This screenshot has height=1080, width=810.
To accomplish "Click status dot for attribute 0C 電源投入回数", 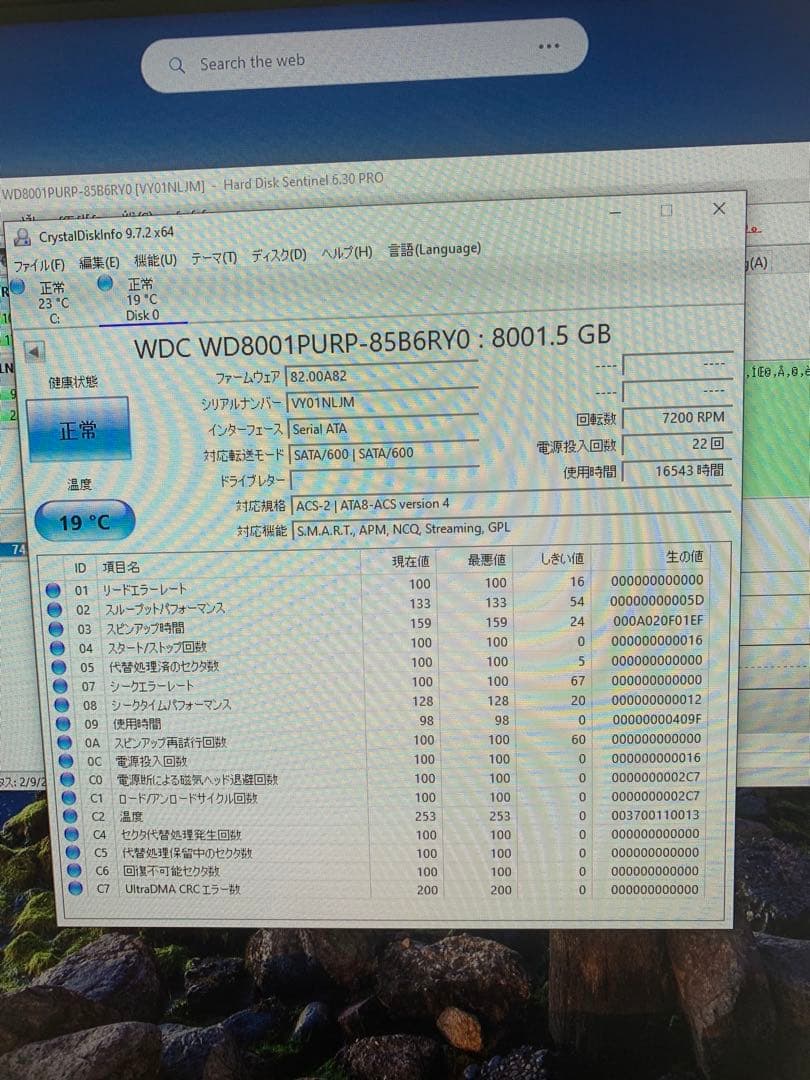I will click(65, 761).
